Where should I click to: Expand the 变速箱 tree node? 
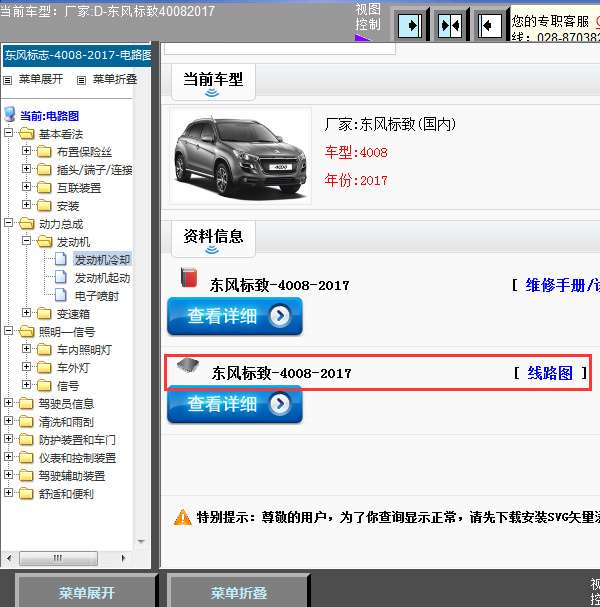point(26,312)
